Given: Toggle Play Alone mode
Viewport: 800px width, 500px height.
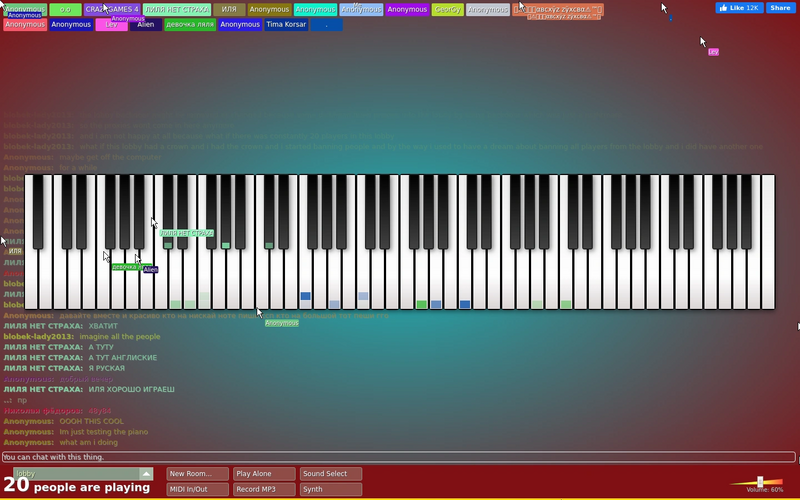Looking at the screenshot, I should coord(264,473).
